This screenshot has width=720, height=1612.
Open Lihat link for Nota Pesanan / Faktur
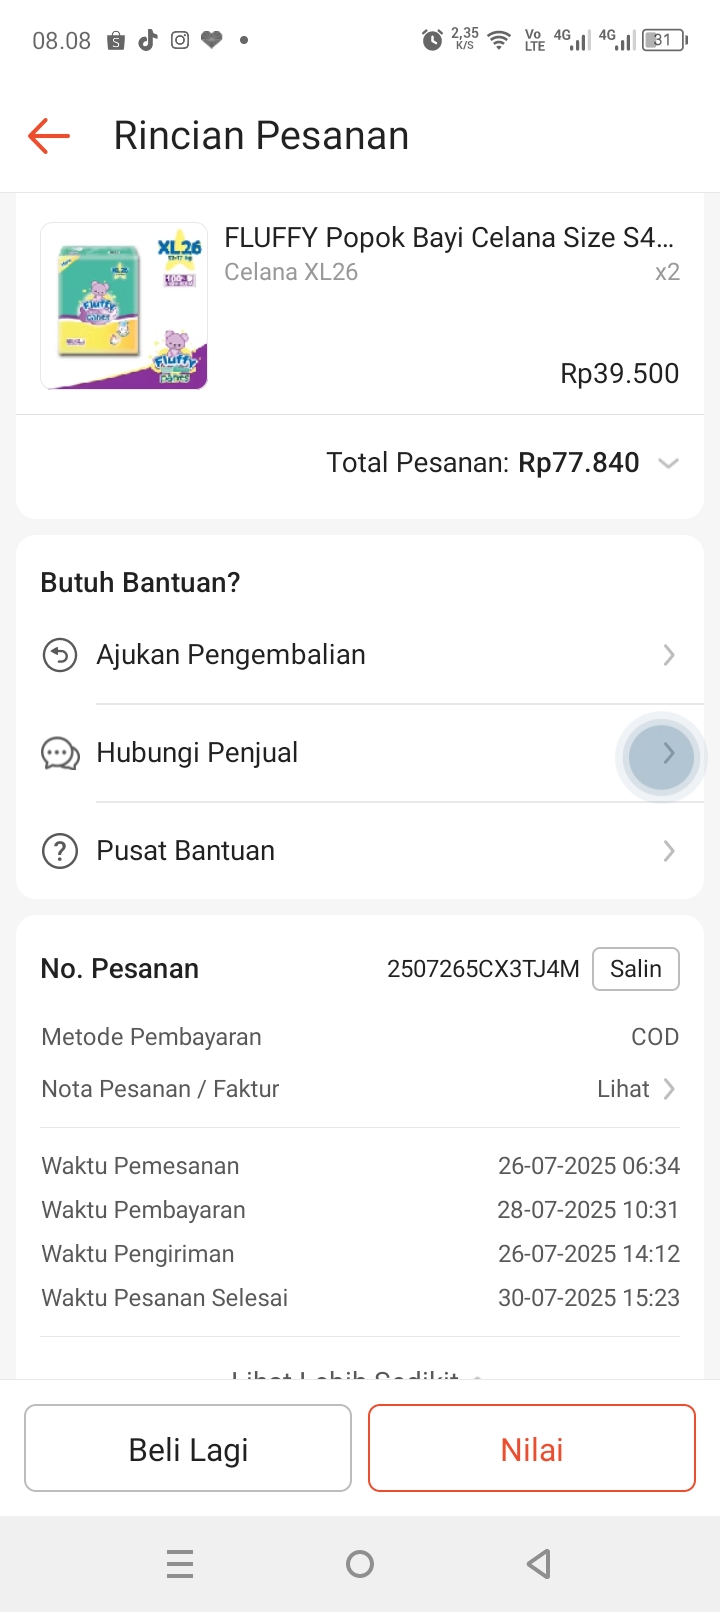[623, 1089]
